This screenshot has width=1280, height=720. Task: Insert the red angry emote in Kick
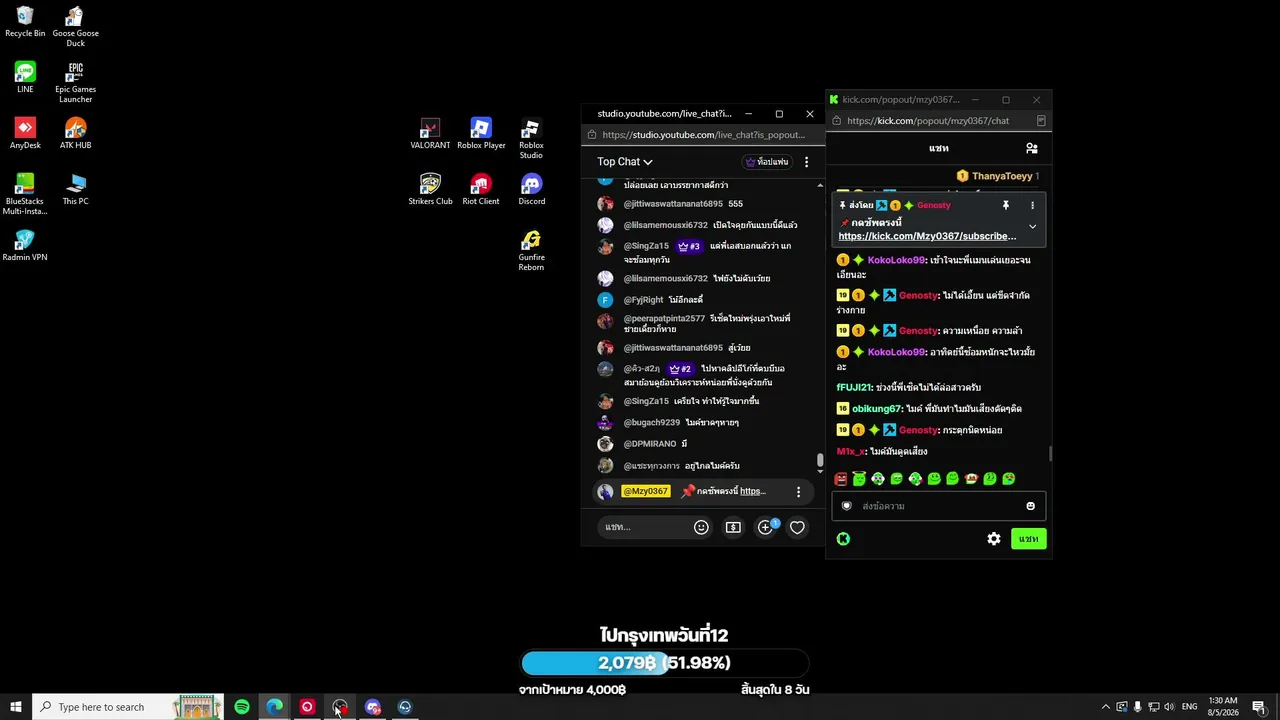click(x=841, y=479)
